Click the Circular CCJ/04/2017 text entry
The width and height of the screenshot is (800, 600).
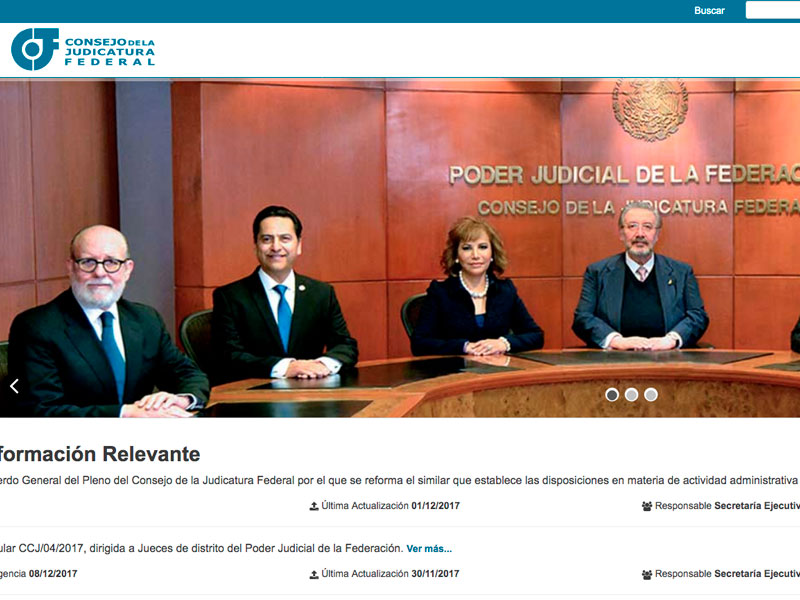(202, 548)
